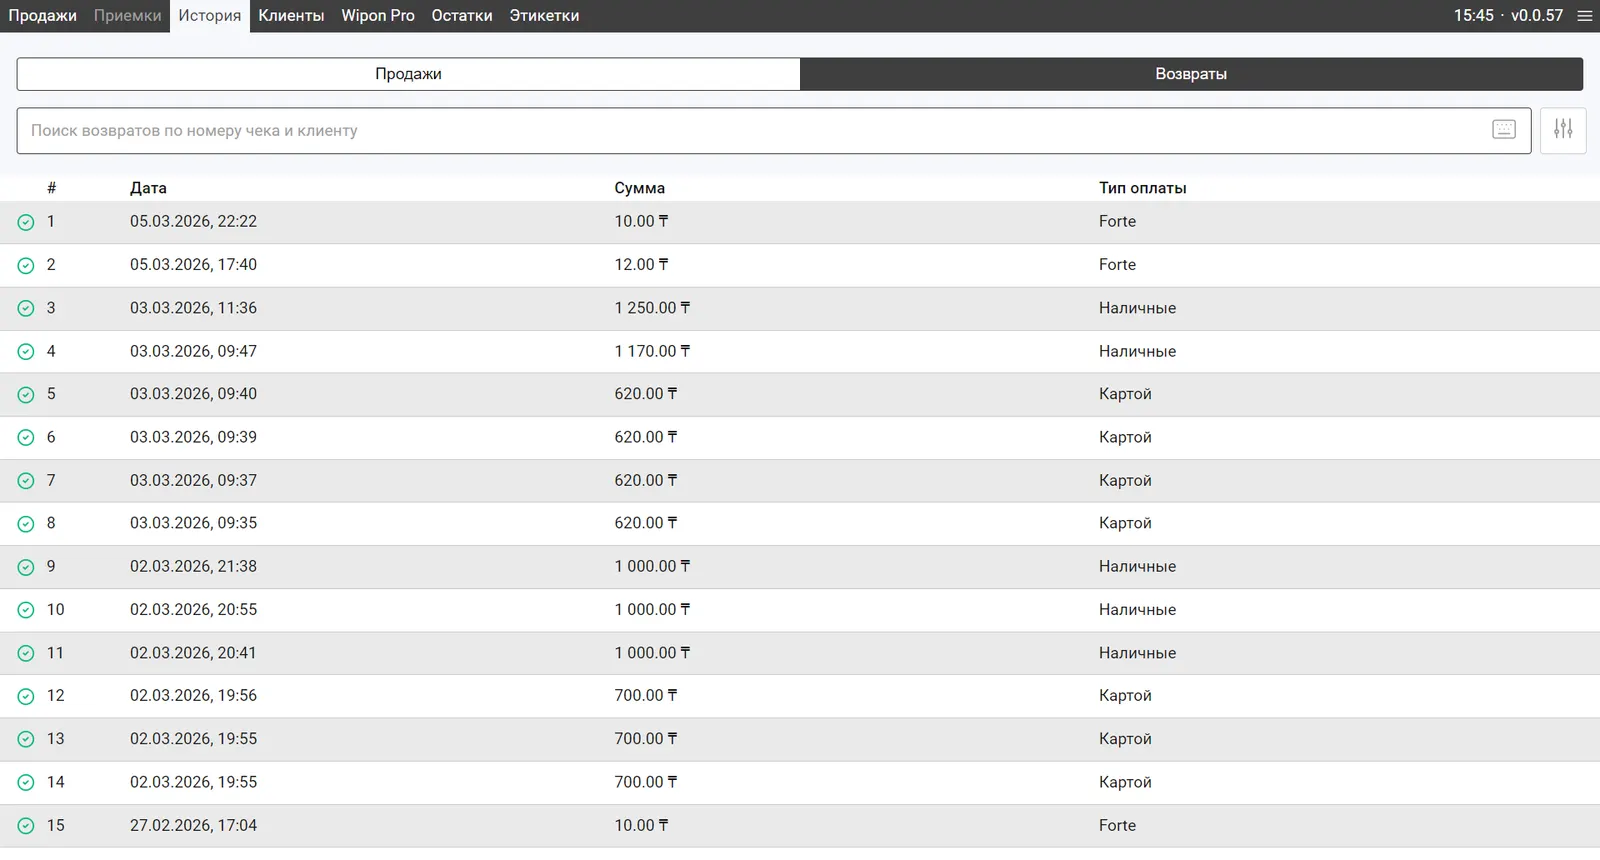Select the 1 170.00 ₸ return row
1600x860 pixels.
(x=652, y=351)
